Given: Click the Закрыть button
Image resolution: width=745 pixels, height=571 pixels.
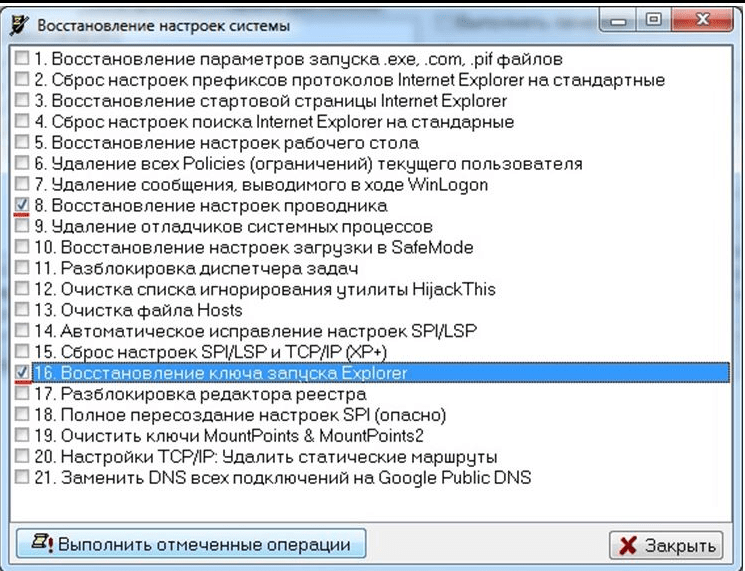Looking at the screenshot, I should pos(666,545).
